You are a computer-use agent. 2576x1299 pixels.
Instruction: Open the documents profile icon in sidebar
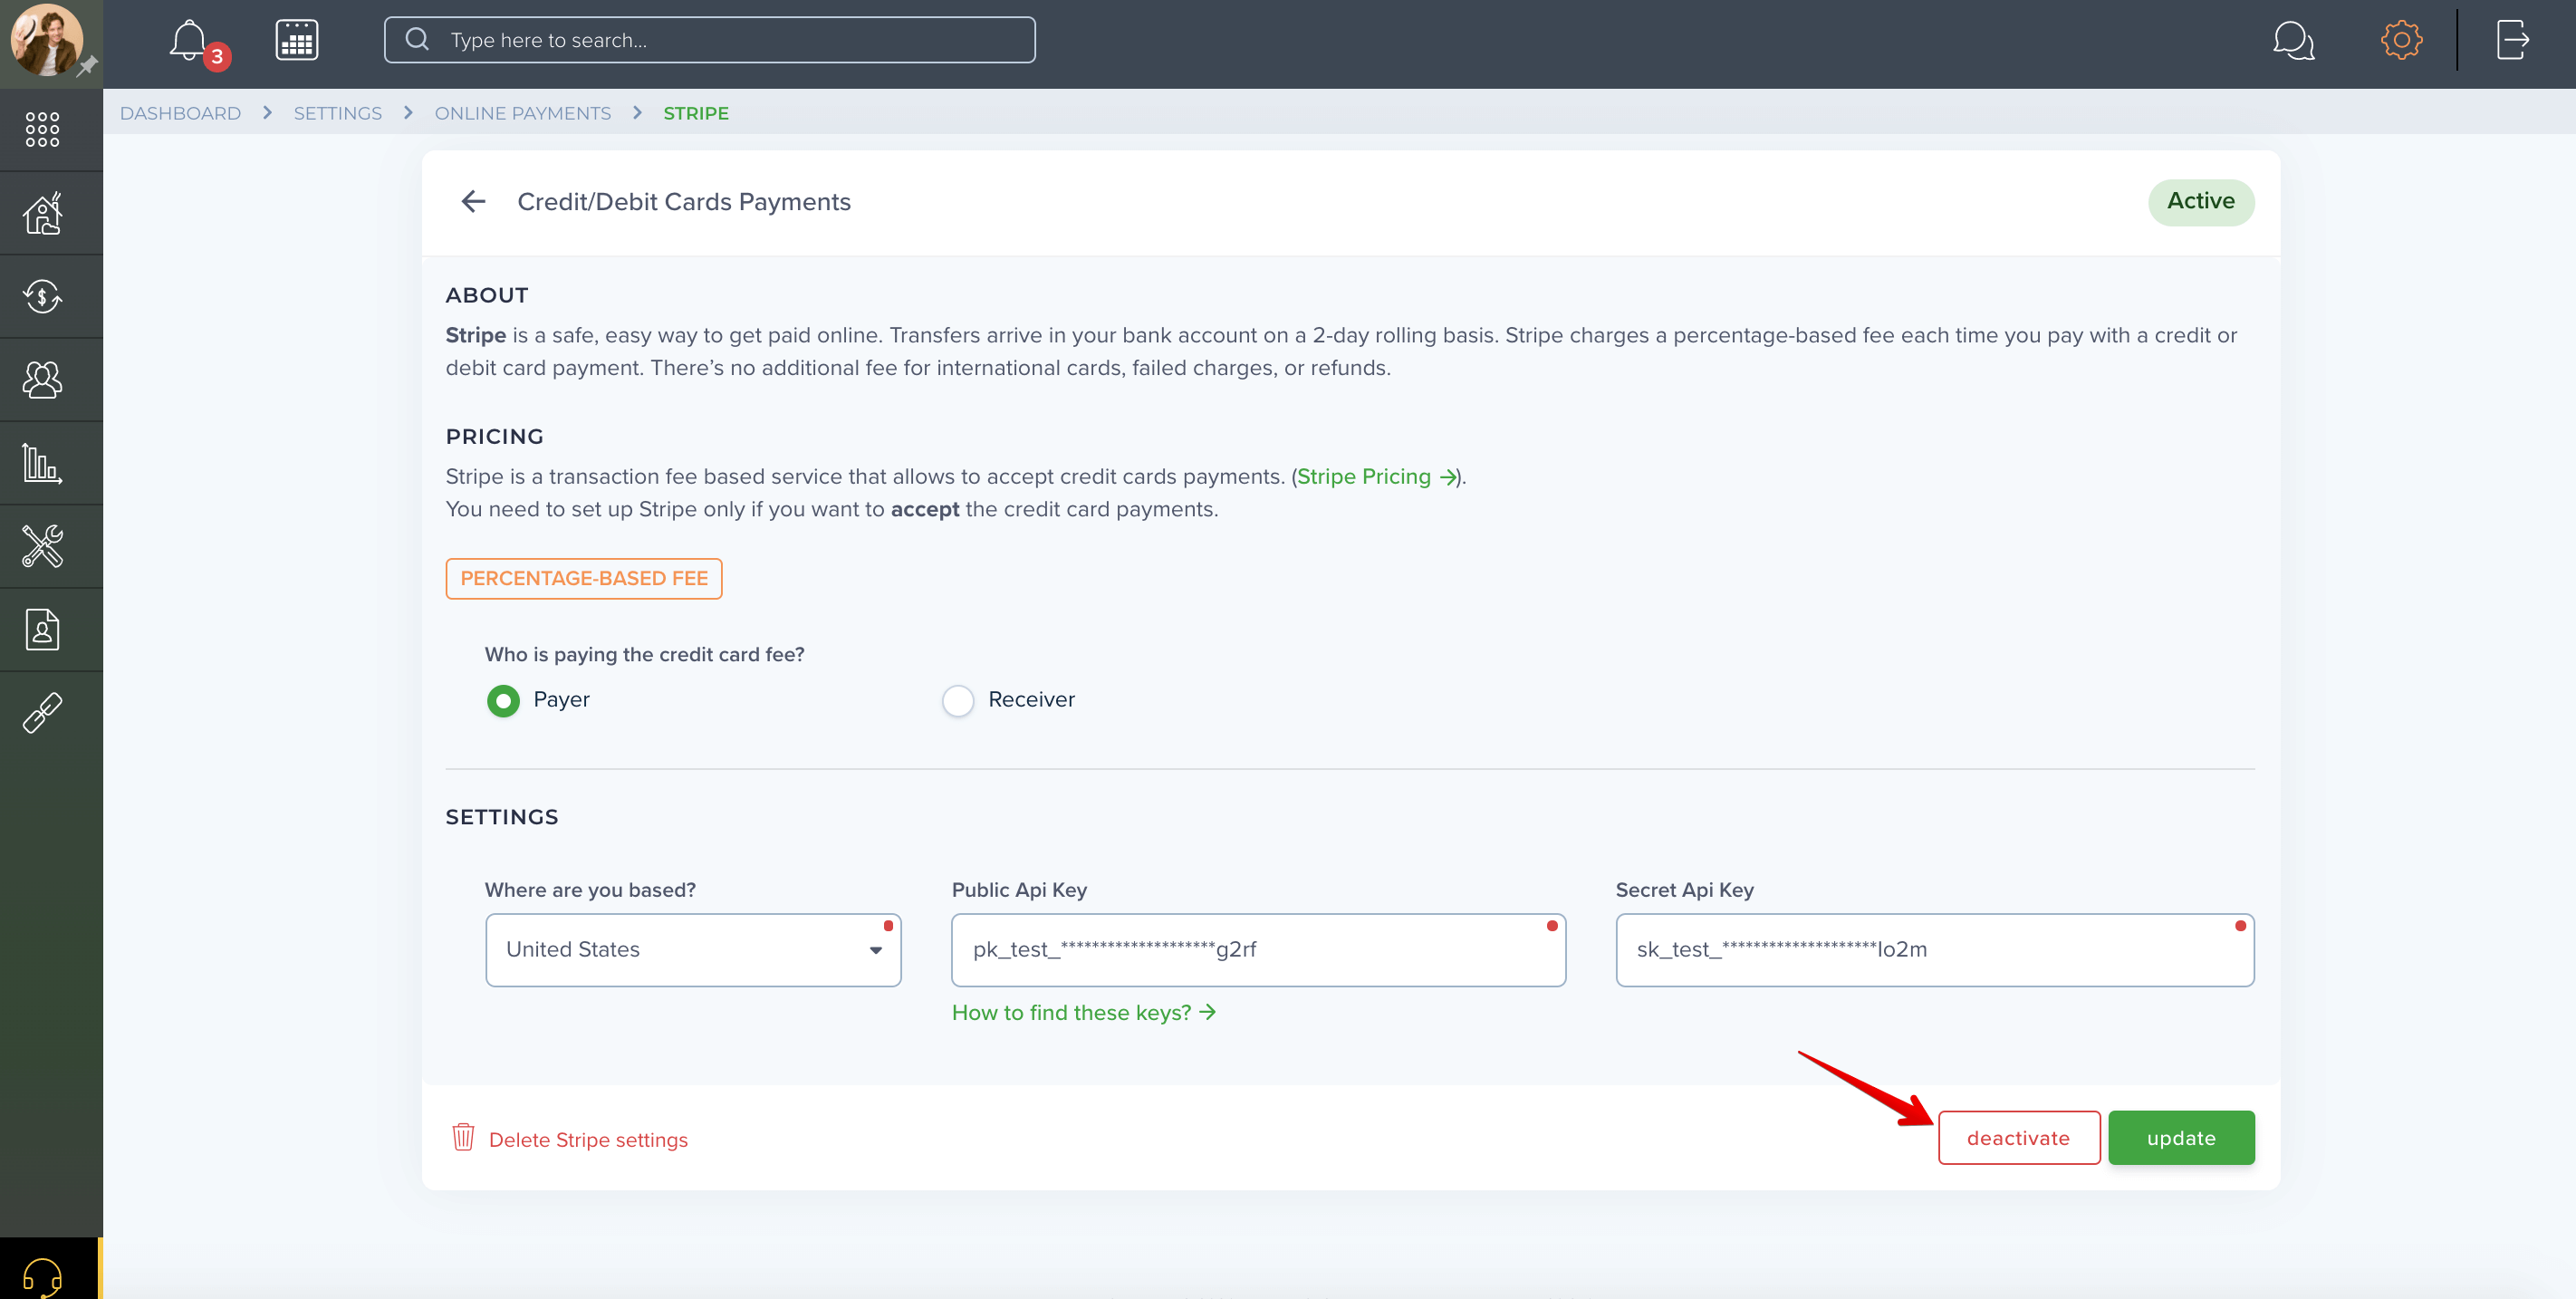pos(42,629)
